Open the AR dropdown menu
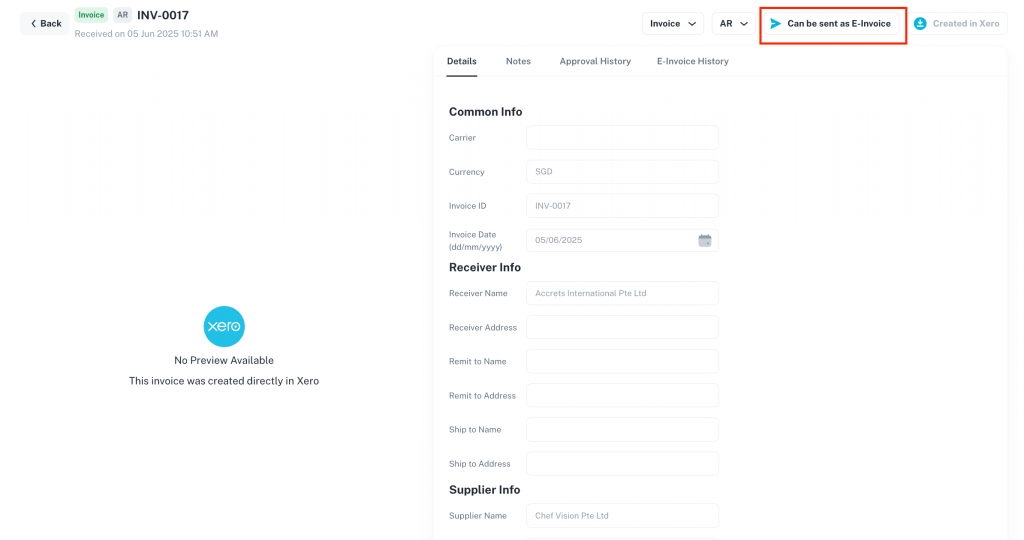 [733, 24]
